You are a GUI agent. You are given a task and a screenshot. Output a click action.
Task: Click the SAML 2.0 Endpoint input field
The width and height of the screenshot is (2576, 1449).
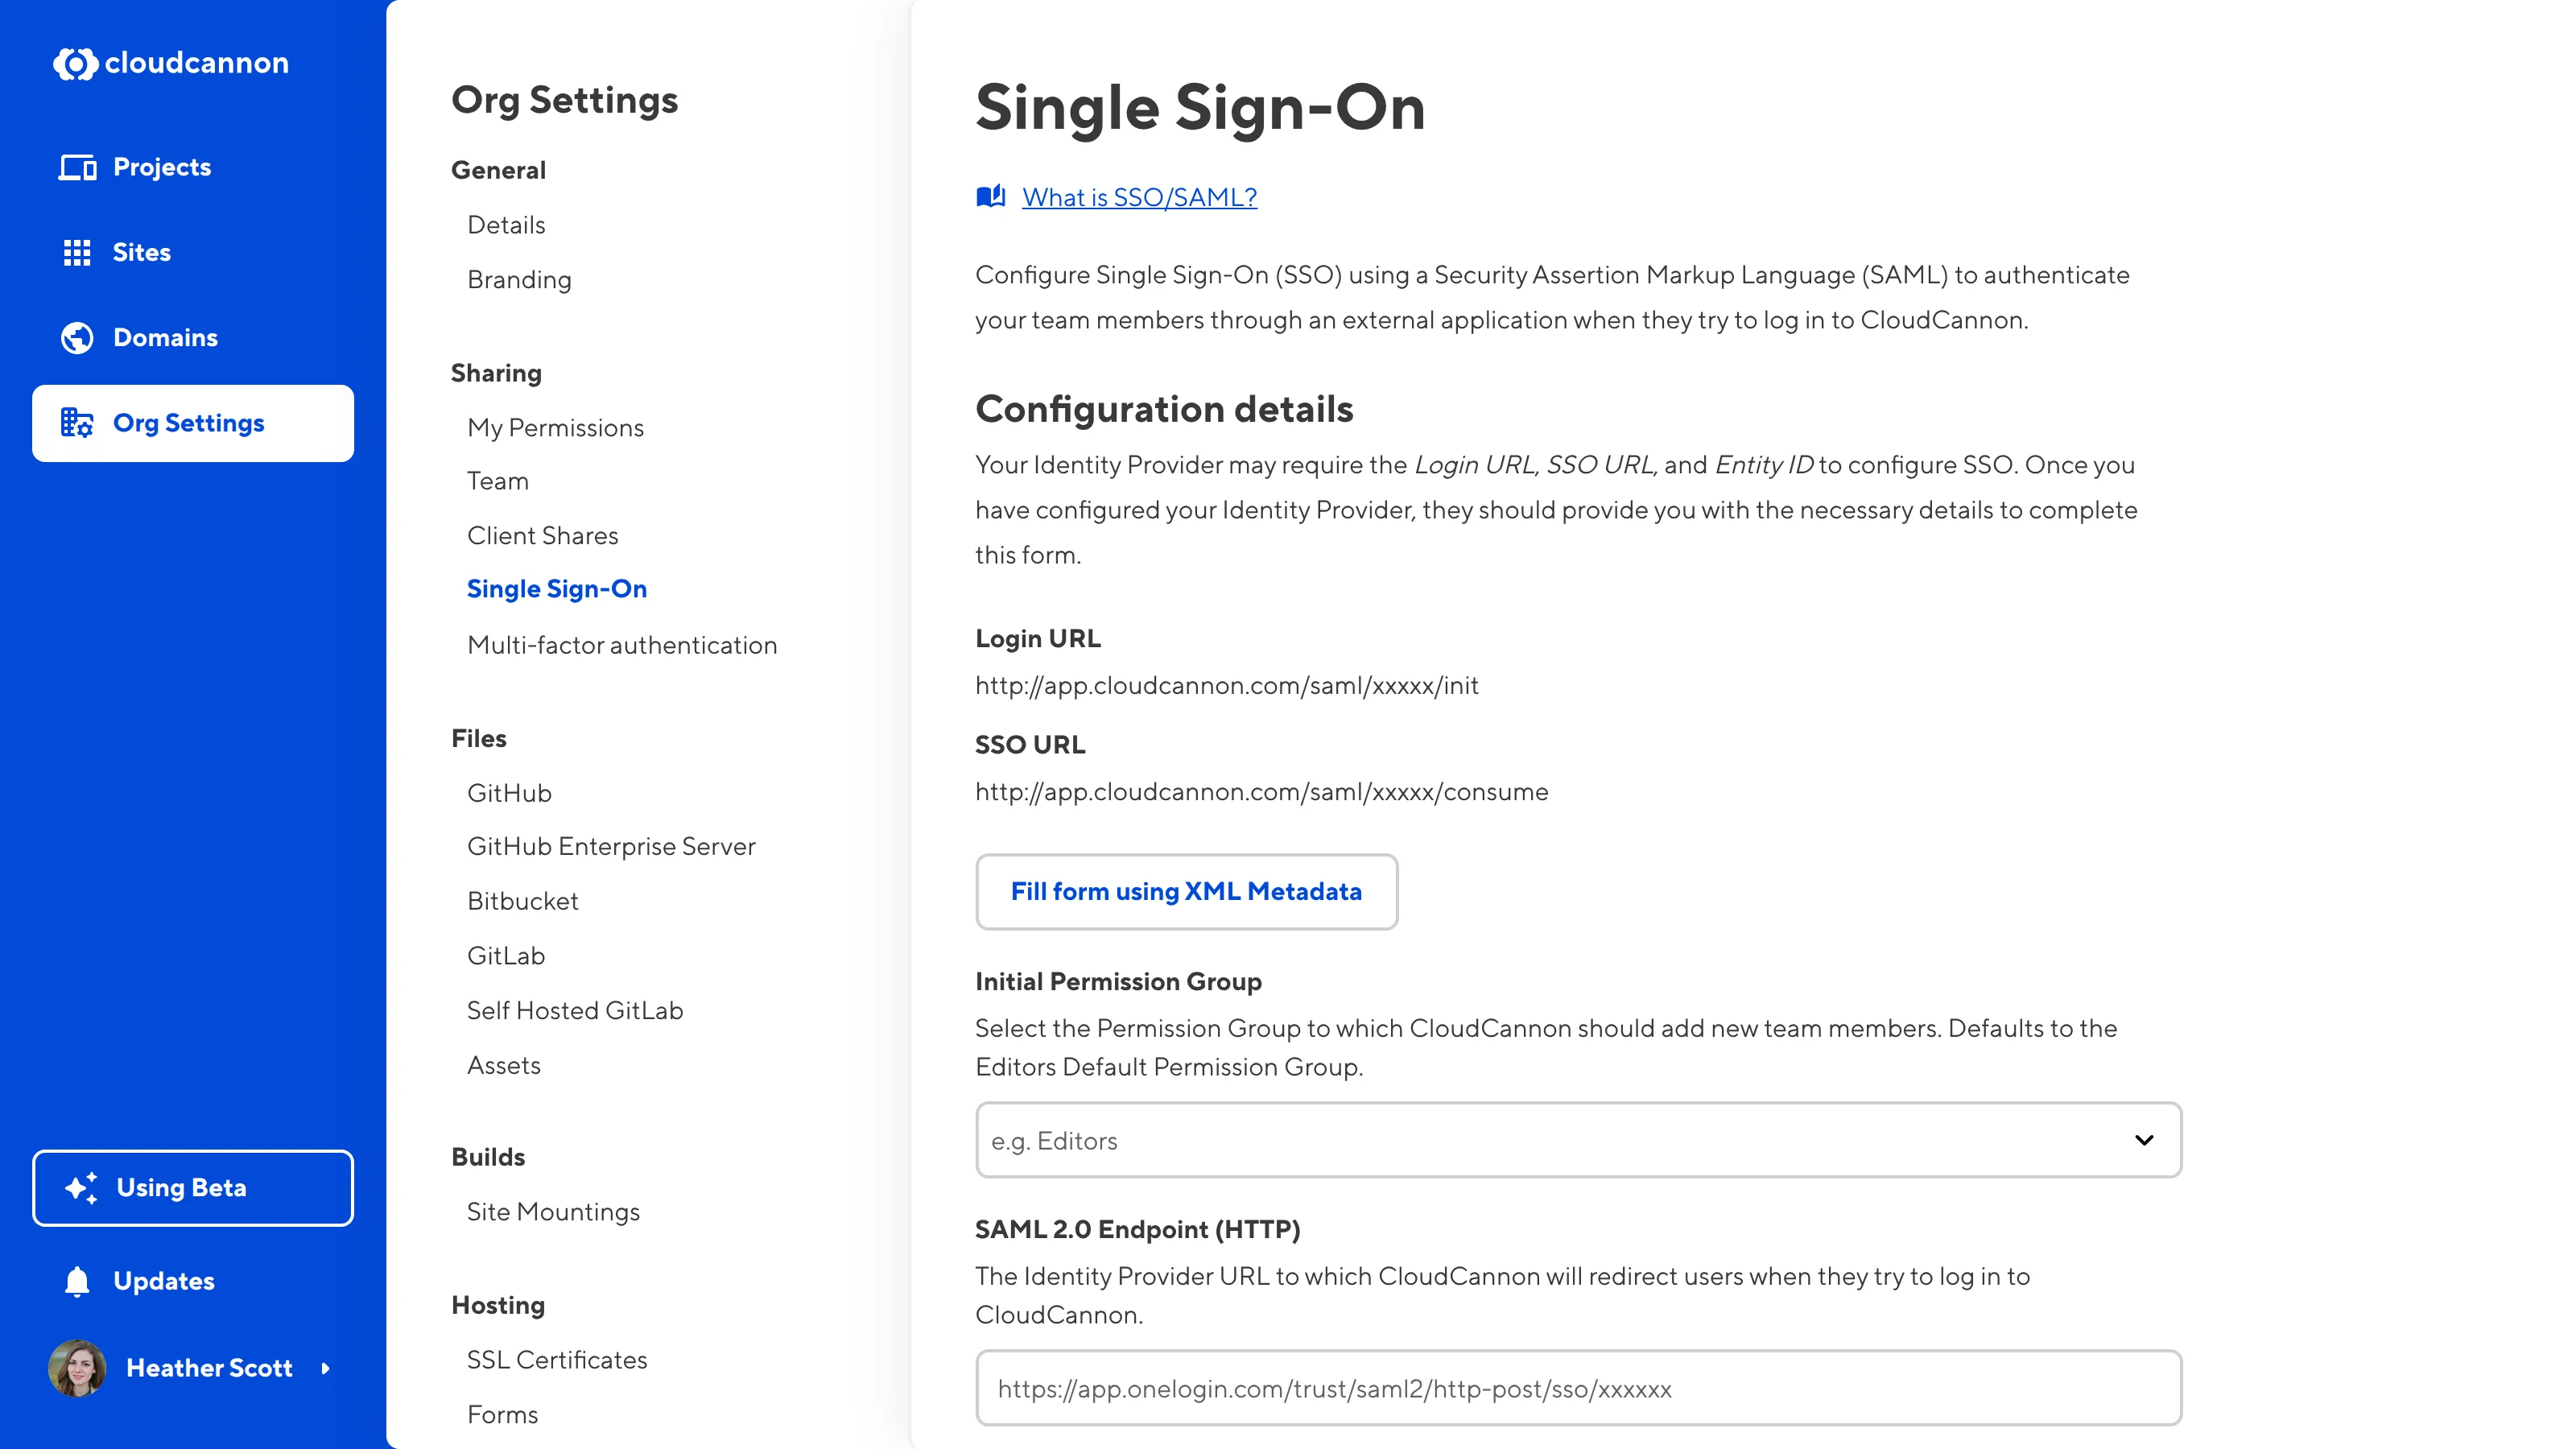(1578, 1388)
